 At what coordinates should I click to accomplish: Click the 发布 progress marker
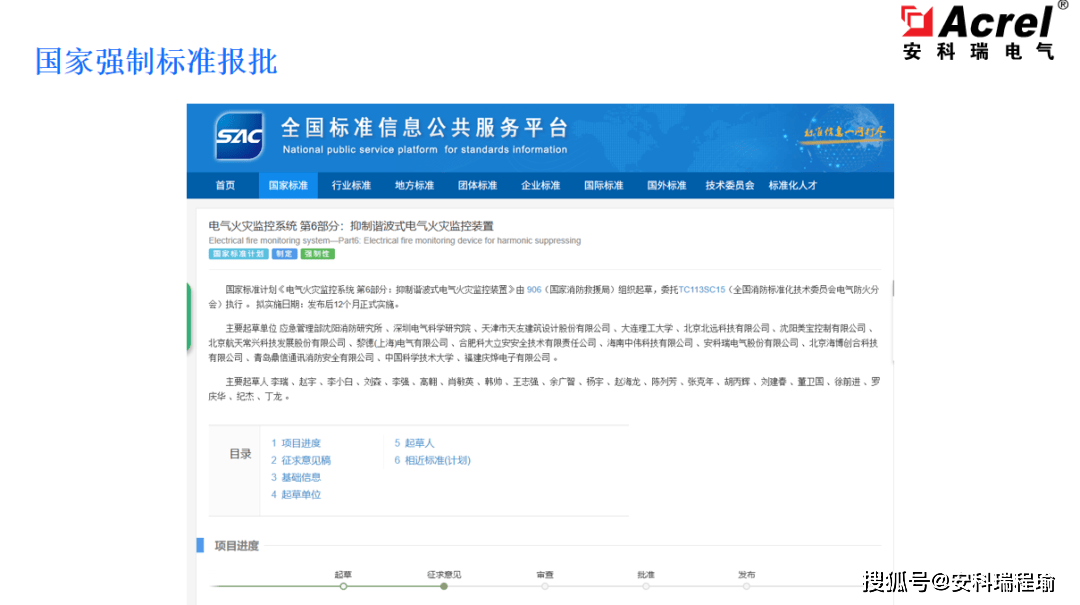coord(747,586)
